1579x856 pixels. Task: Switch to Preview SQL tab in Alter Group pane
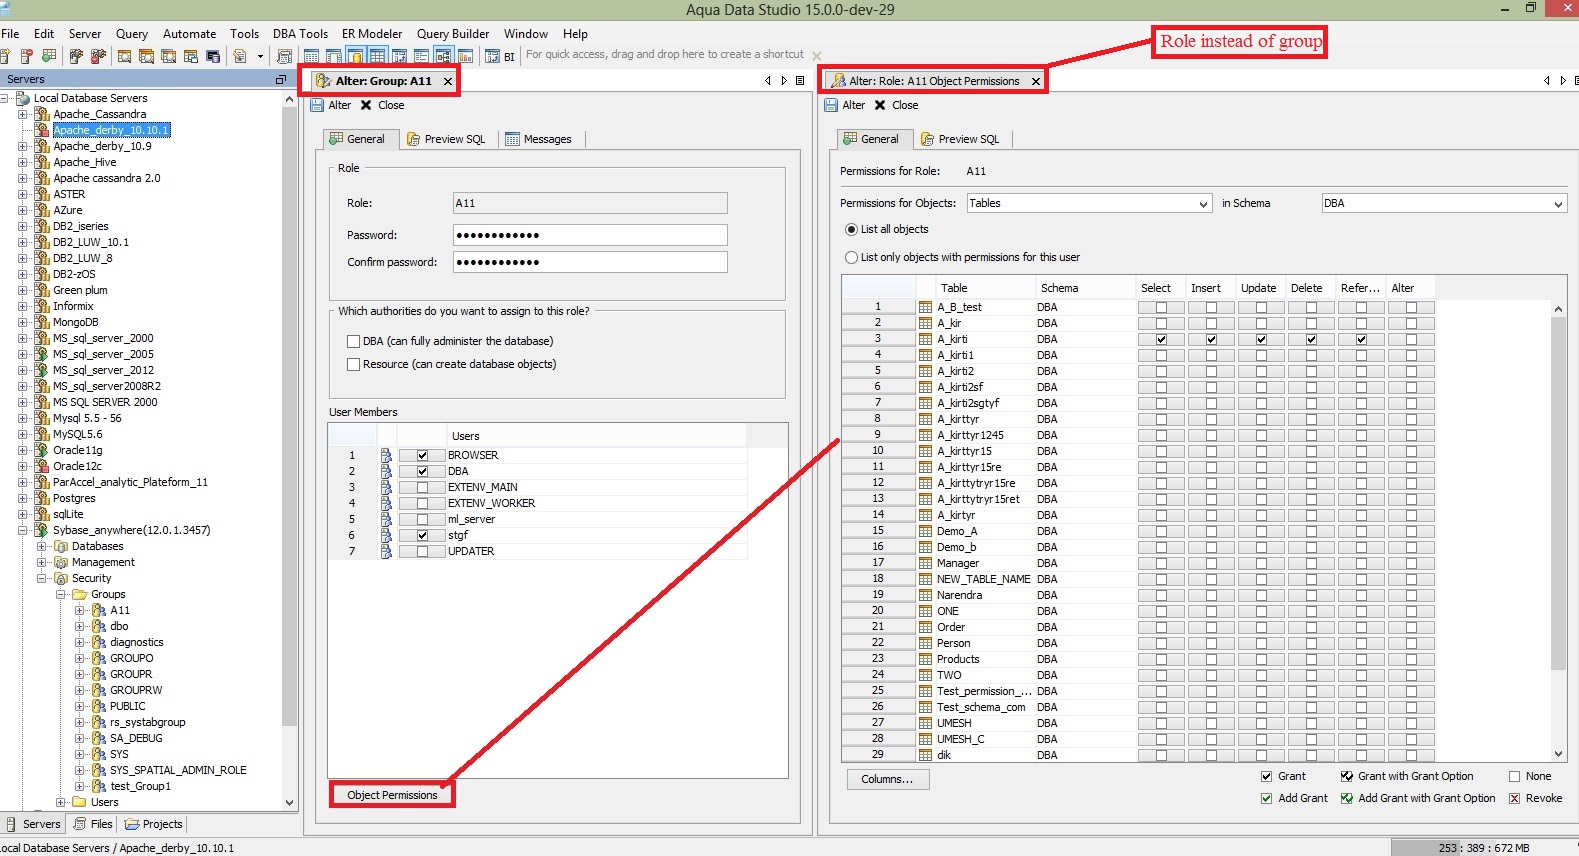coord(445,139)
